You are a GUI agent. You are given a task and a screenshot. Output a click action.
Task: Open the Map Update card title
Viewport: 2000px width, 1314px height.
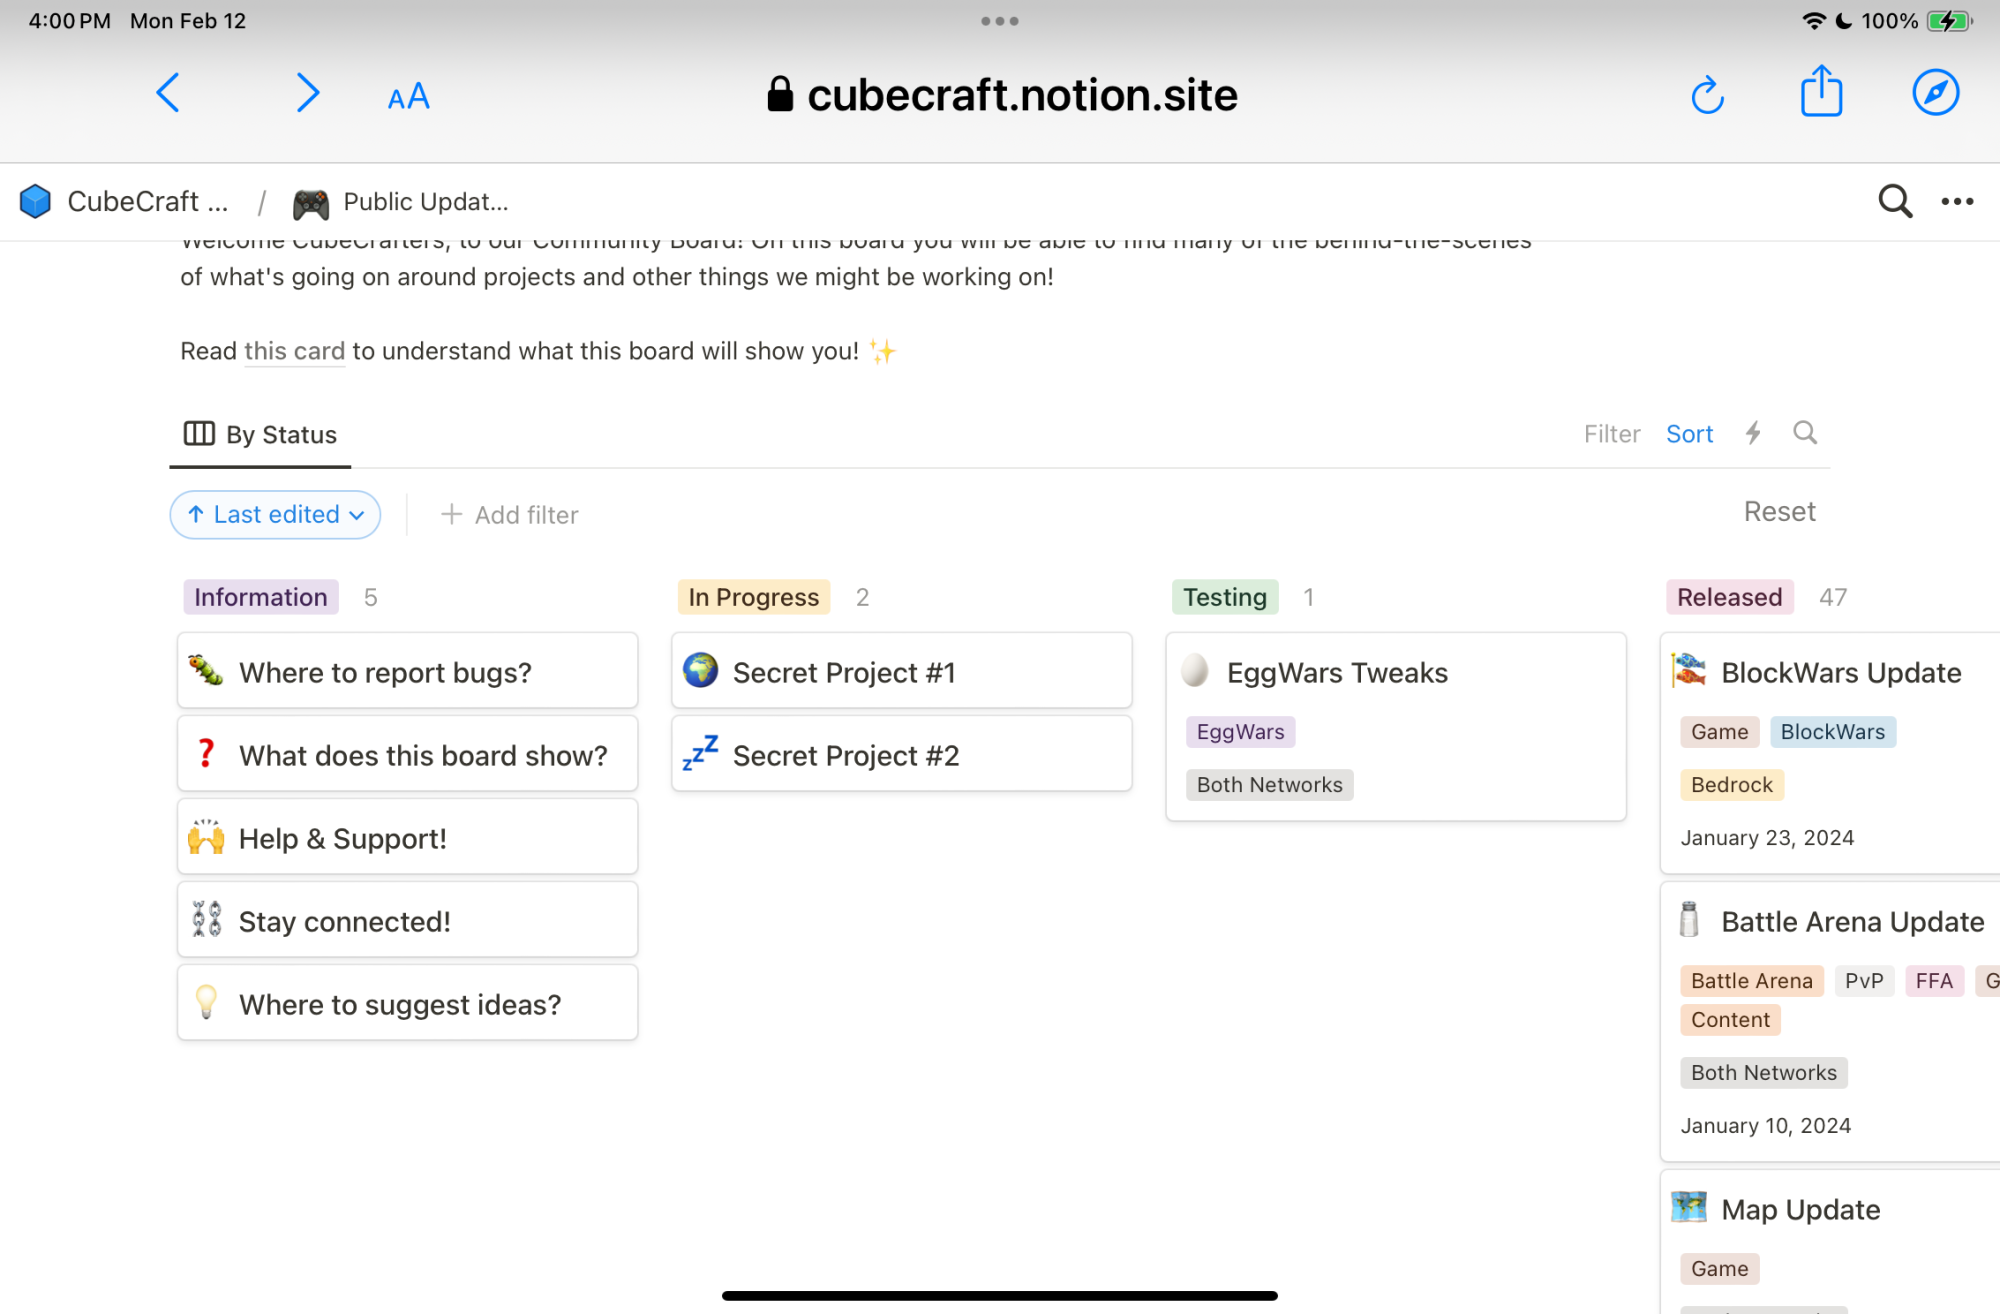pyautogui.click(x=1800, y=1210)
